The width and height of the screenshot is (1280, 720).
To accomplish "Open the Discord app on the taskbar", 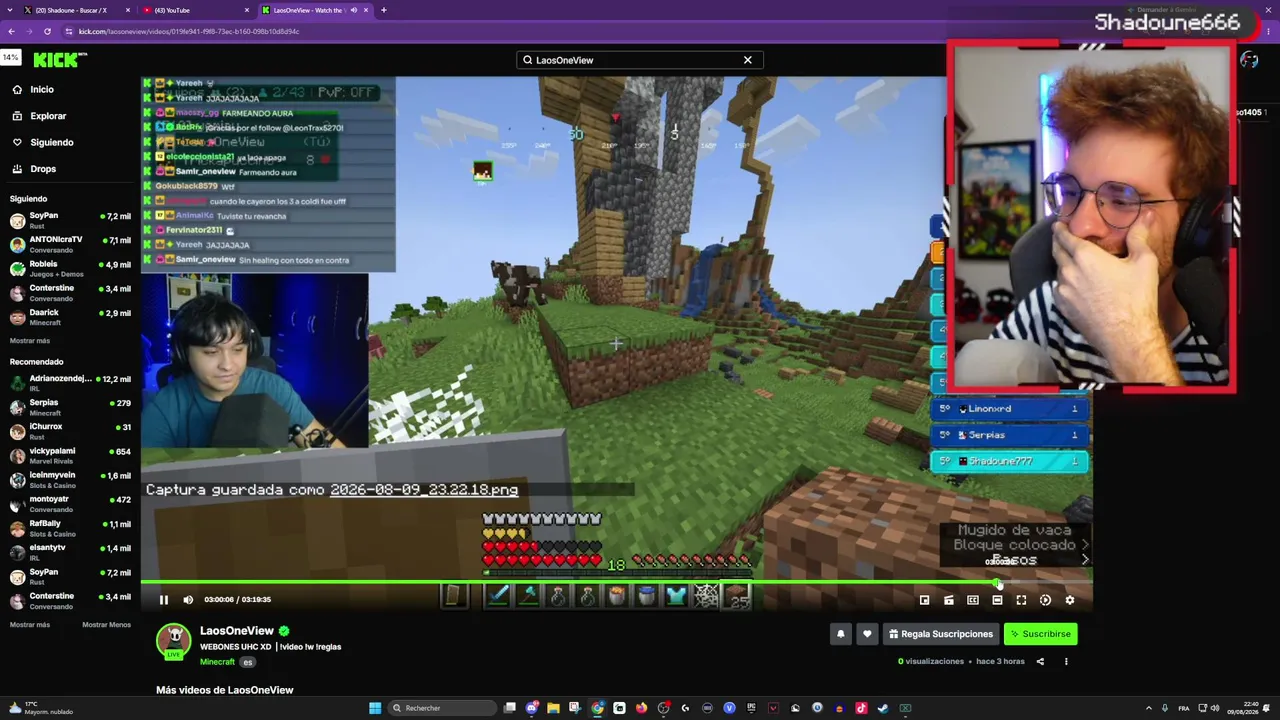I will pyautogui.click(x=531, y=708).
